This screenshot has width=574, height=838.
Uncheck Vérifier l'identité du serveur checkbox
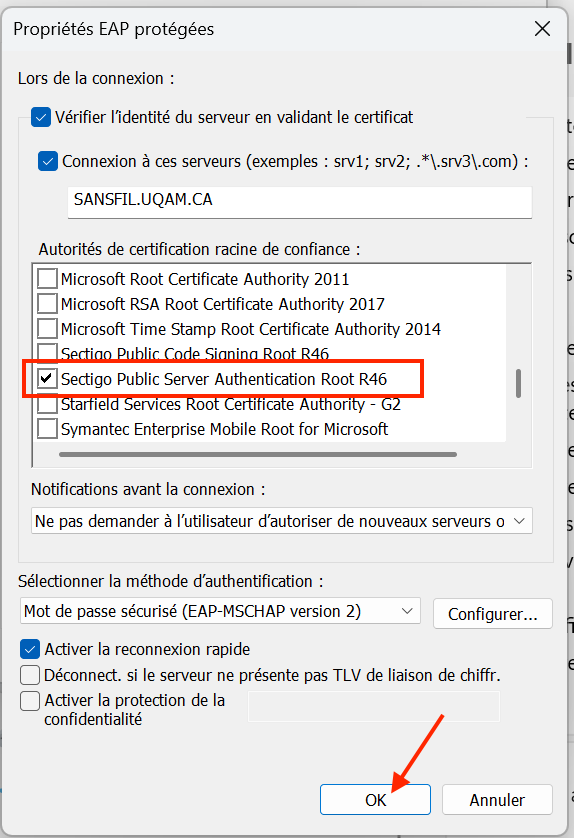pos(41,117)
